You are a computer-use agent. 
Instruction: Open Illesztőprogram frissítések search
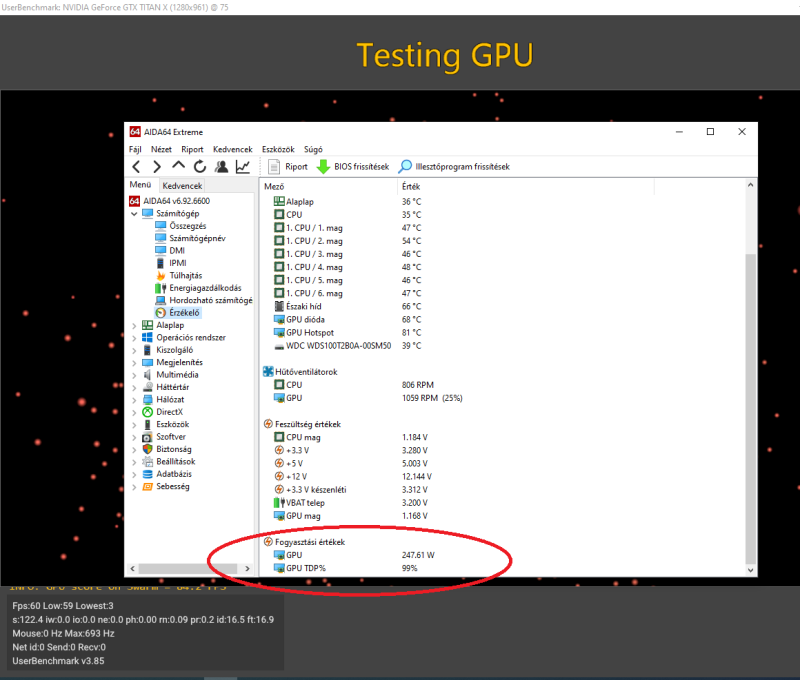[x=454, y=167]
